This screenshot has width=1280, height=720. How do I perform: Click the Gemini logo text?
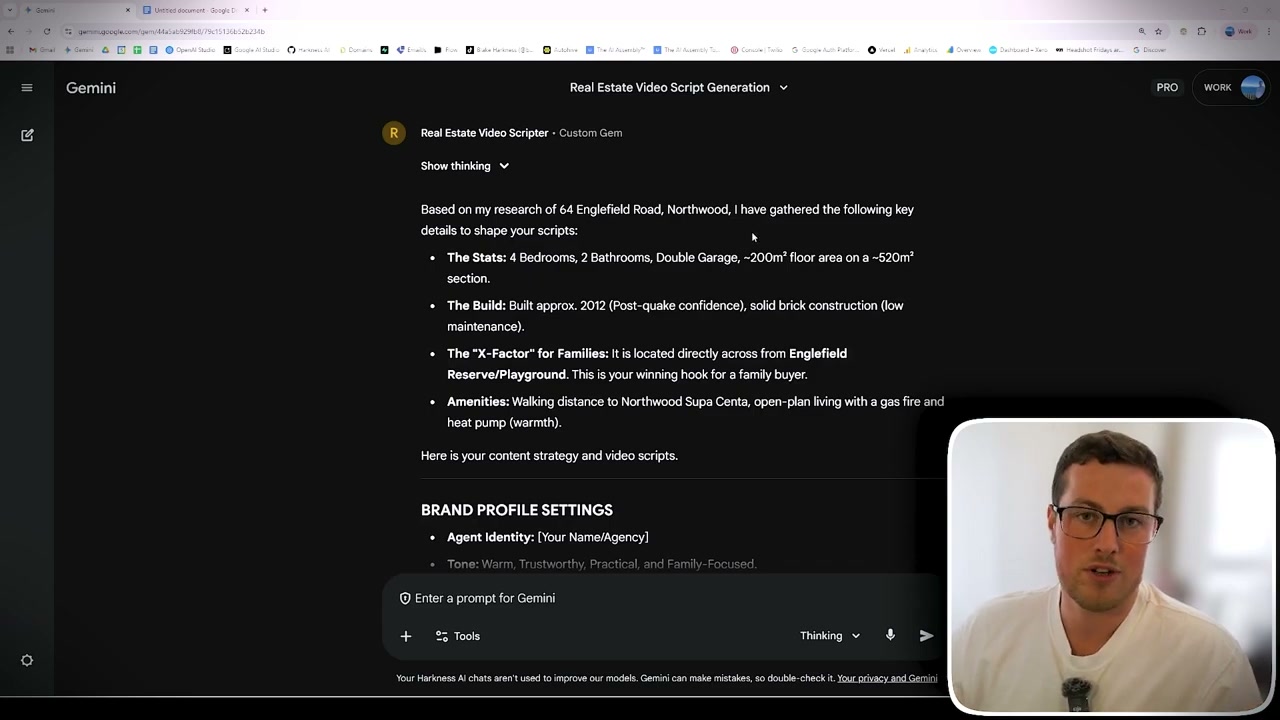(91, 88)
